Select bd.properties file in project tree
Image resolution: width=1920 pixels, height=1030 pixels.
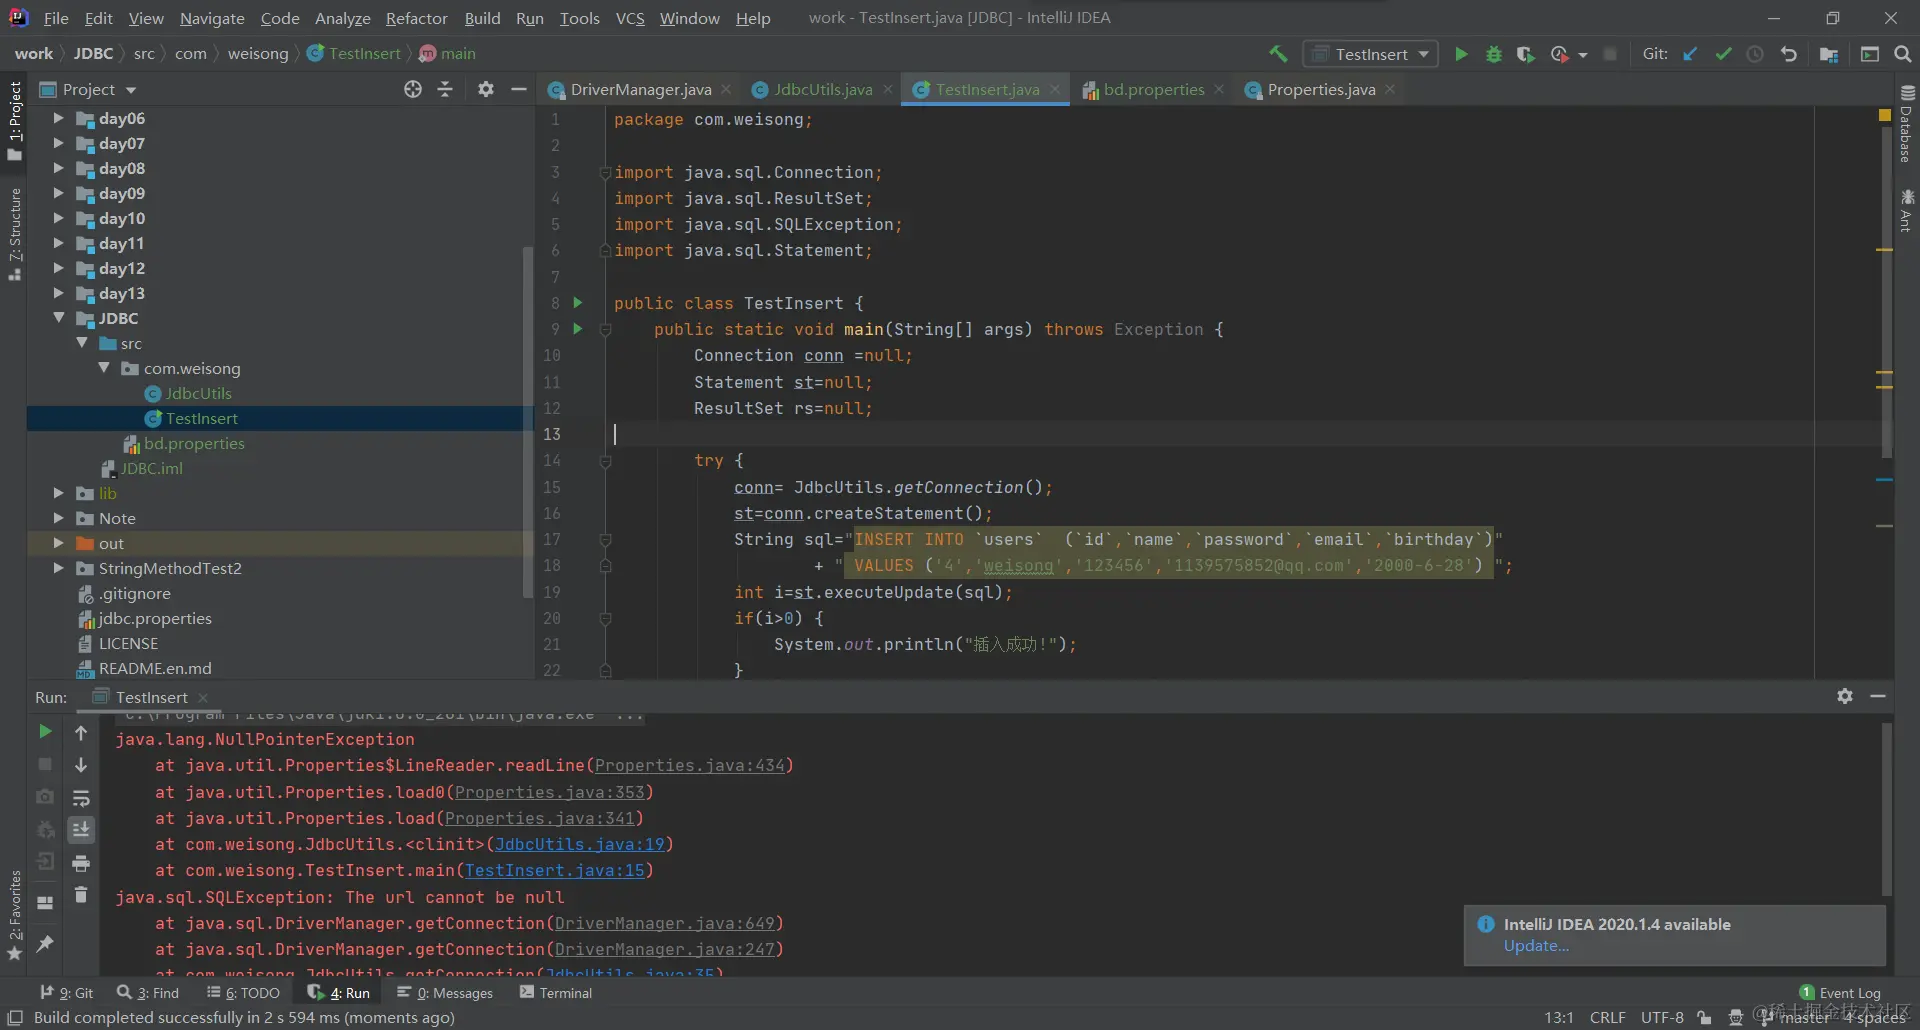pos(194,443)
